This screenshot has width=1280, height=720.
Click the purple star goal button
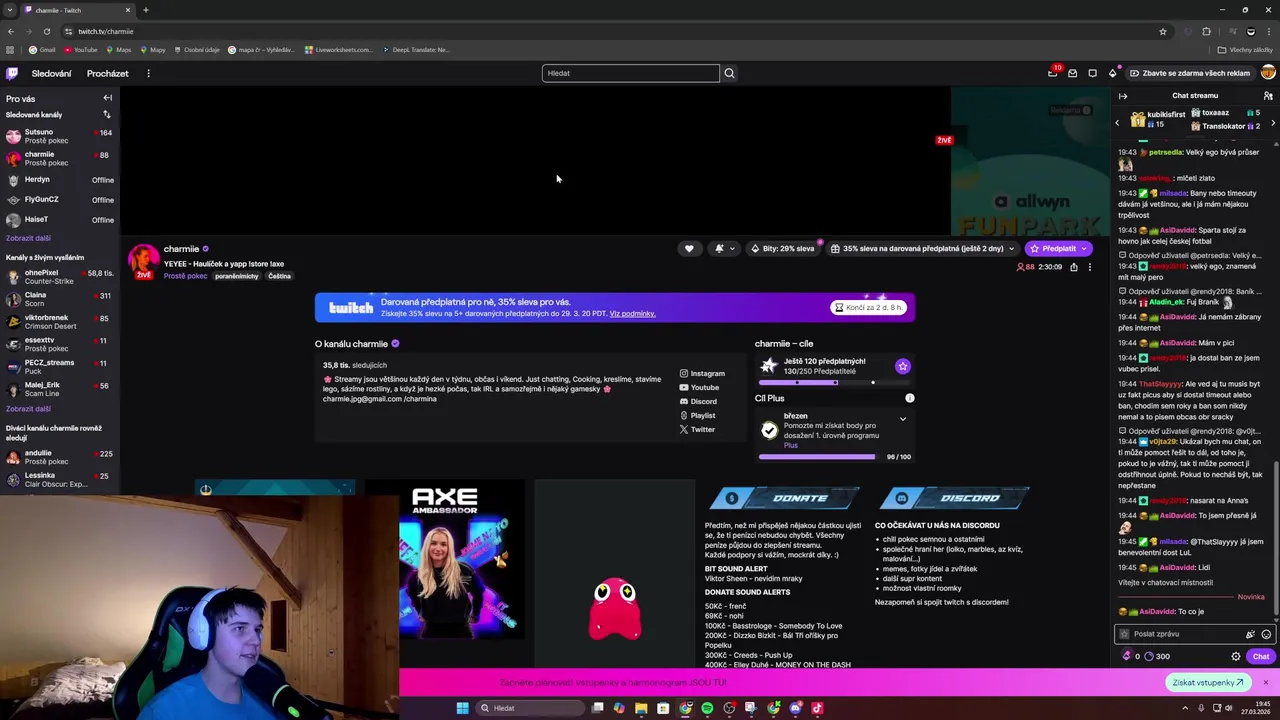902,366
